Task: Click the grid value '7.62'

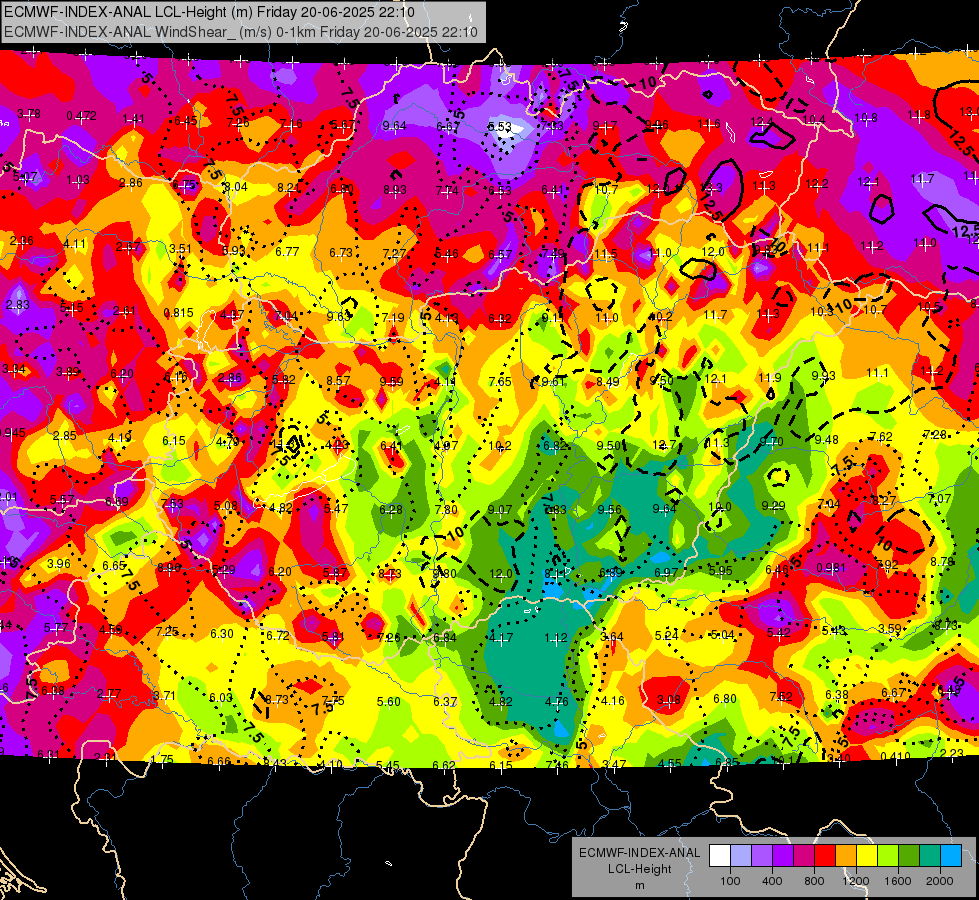Action: (881, 437)
